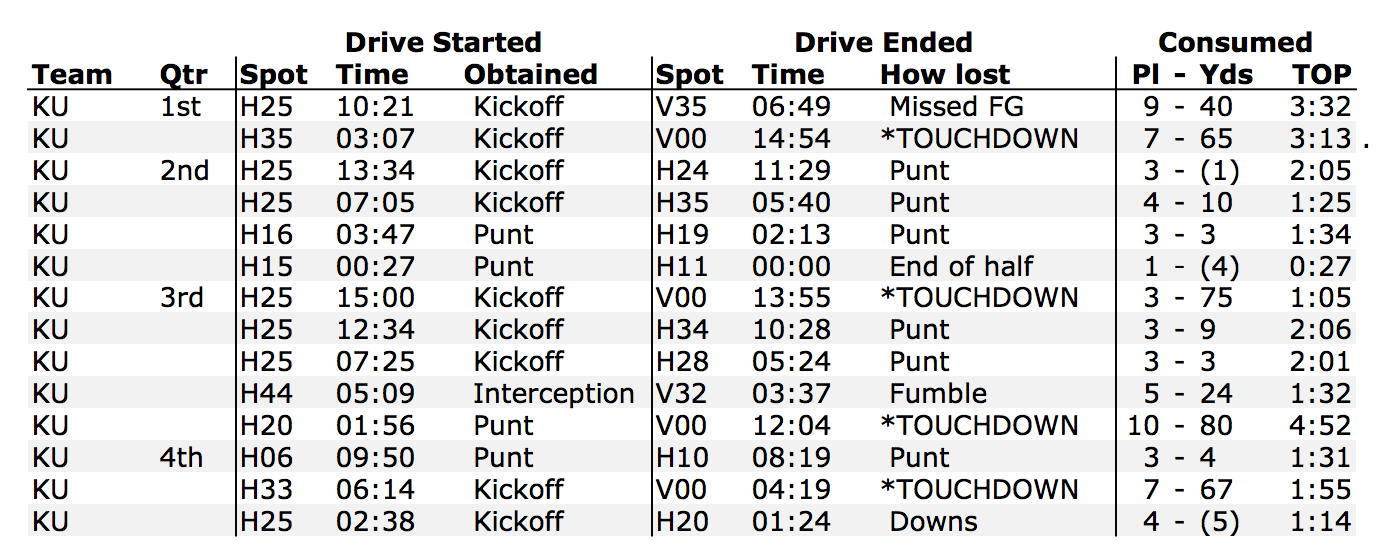This screenshot has height=556, width=1382.
Task: Click the 'Fumble' cell
Action: coord(938,394)
